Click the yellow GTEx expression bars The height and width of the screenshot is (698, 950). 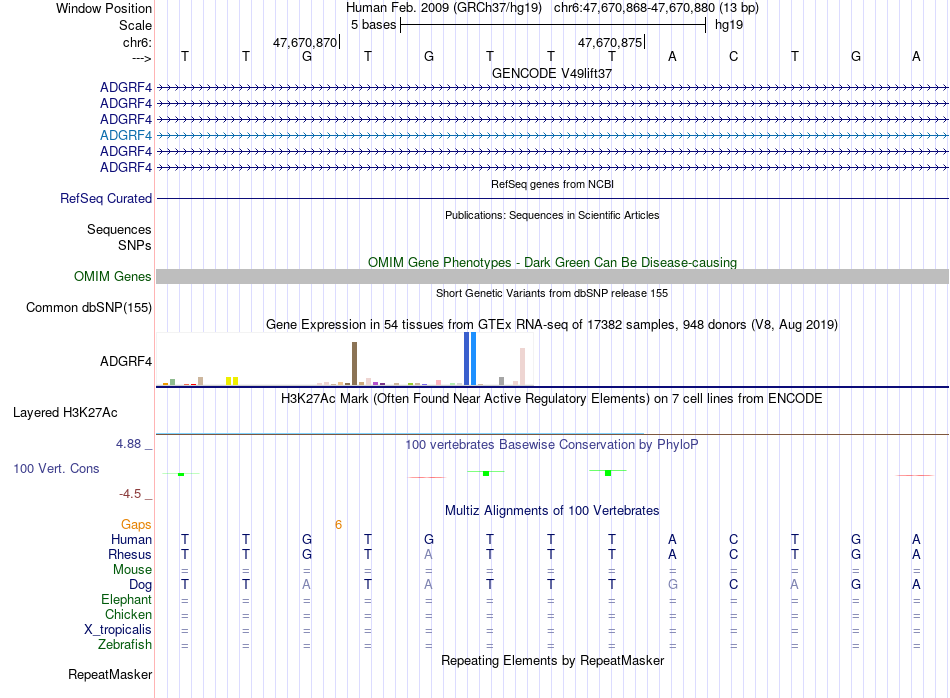coord(232,381)
